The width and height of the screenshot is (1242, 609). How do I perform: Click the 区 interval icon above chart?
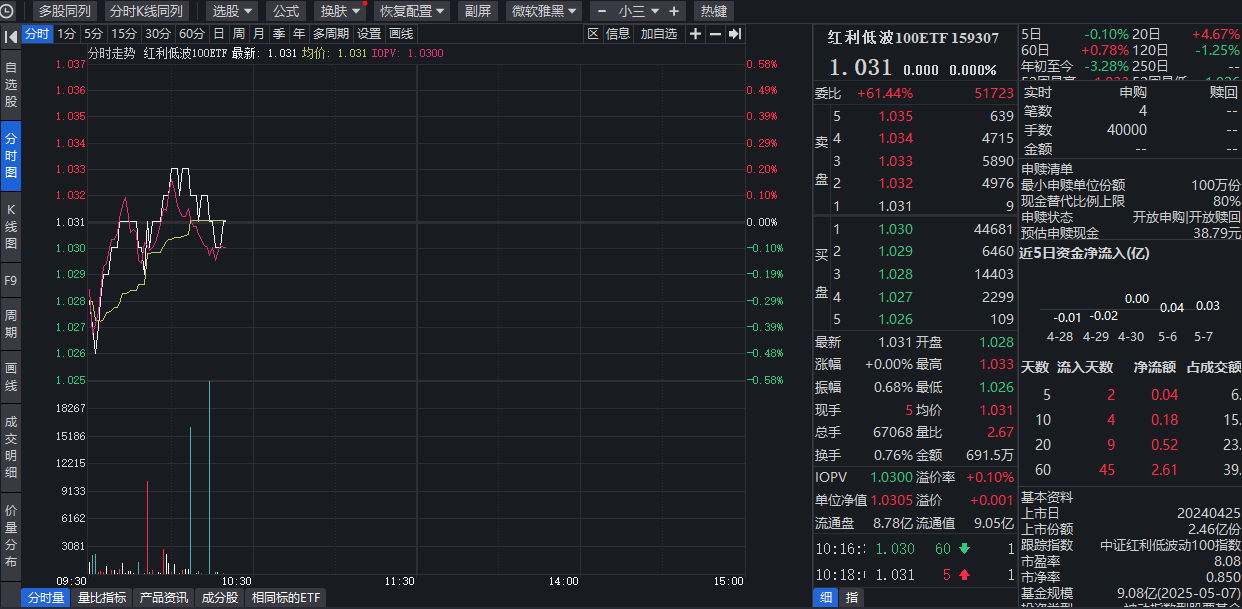pos(592,34)
